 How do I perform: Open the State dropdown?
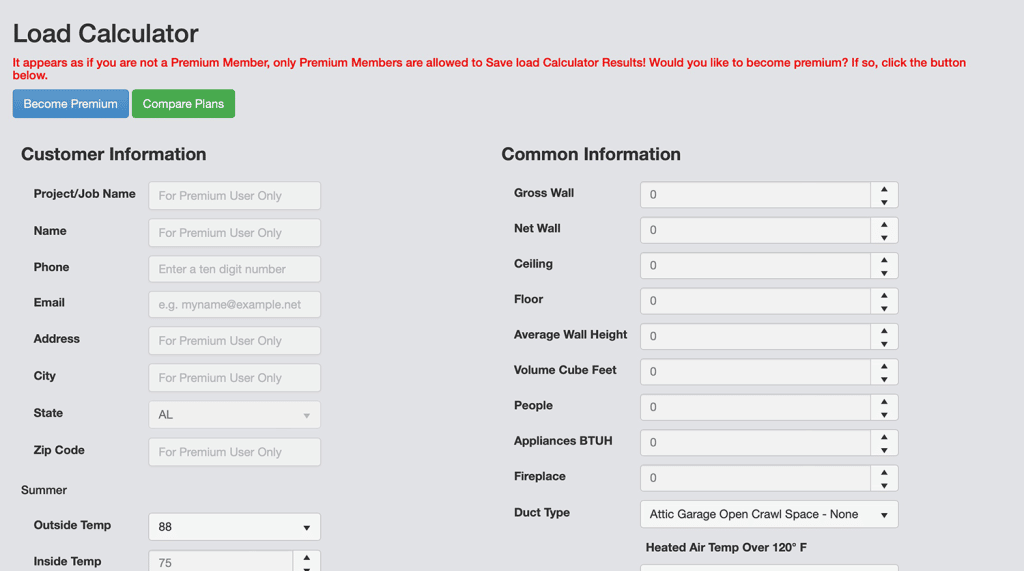point(234,415)
